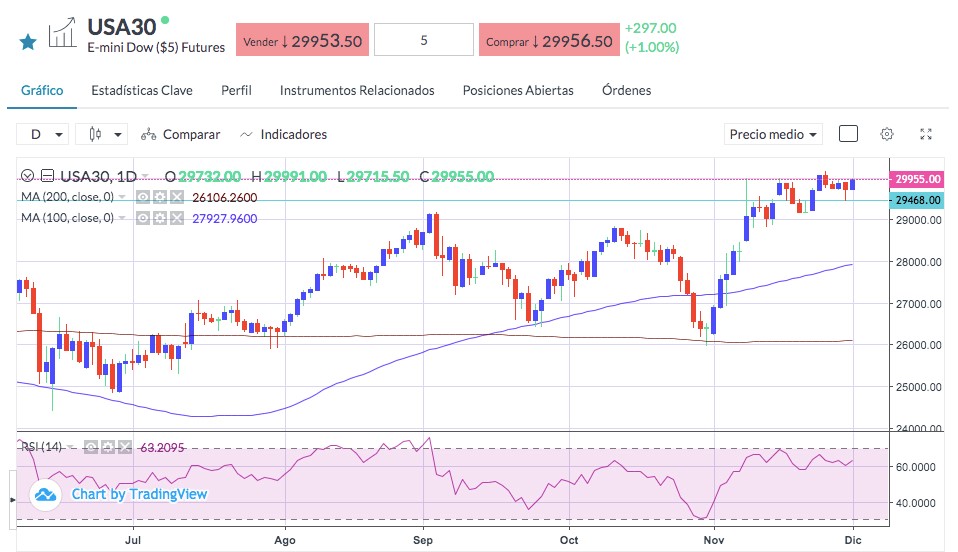The height and width of the screenshot is (552, 958).
Task: Hide the MA 100 indicator eye
Action: [142, 218]
